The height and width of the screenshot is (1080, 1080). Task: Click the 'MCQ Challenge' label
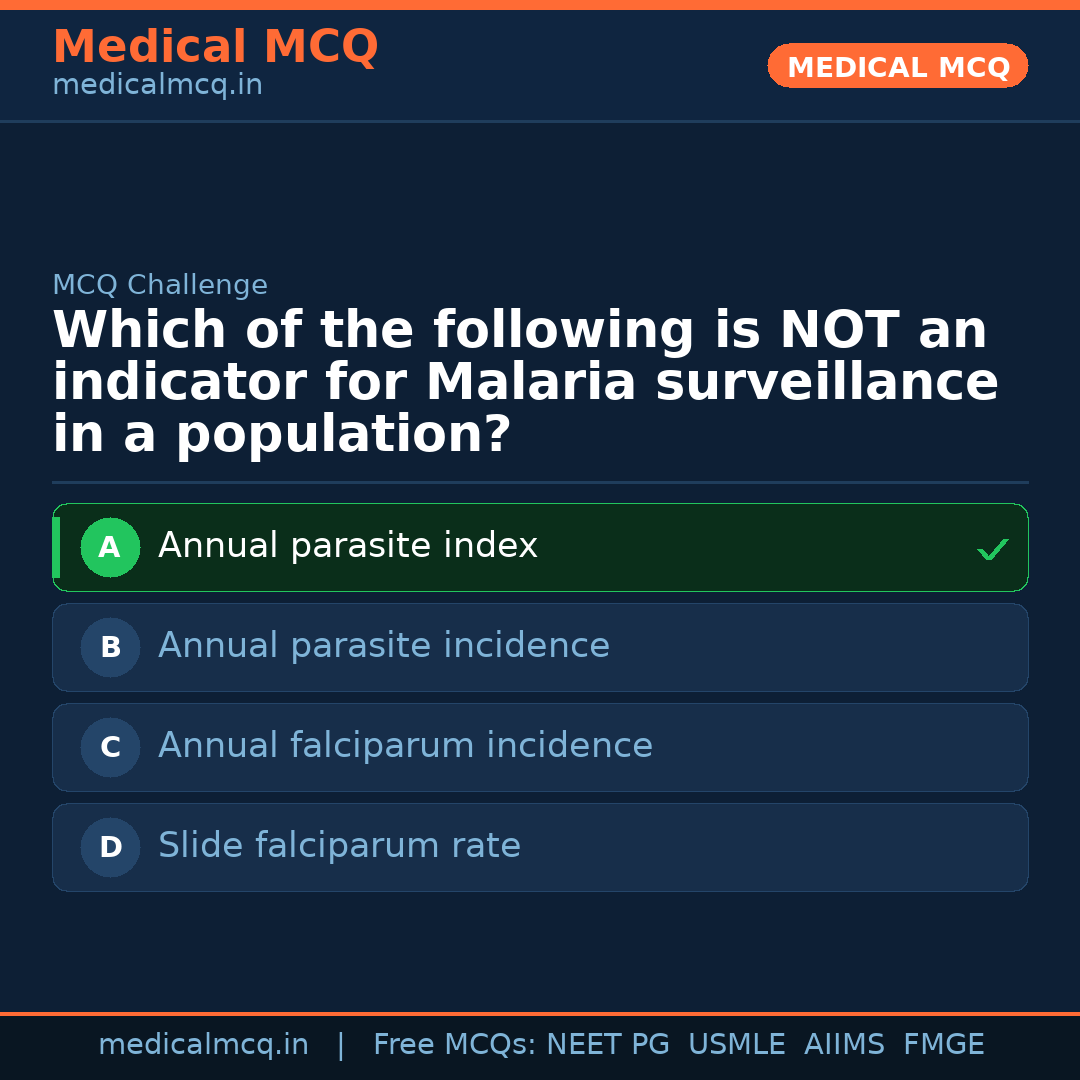160,285
